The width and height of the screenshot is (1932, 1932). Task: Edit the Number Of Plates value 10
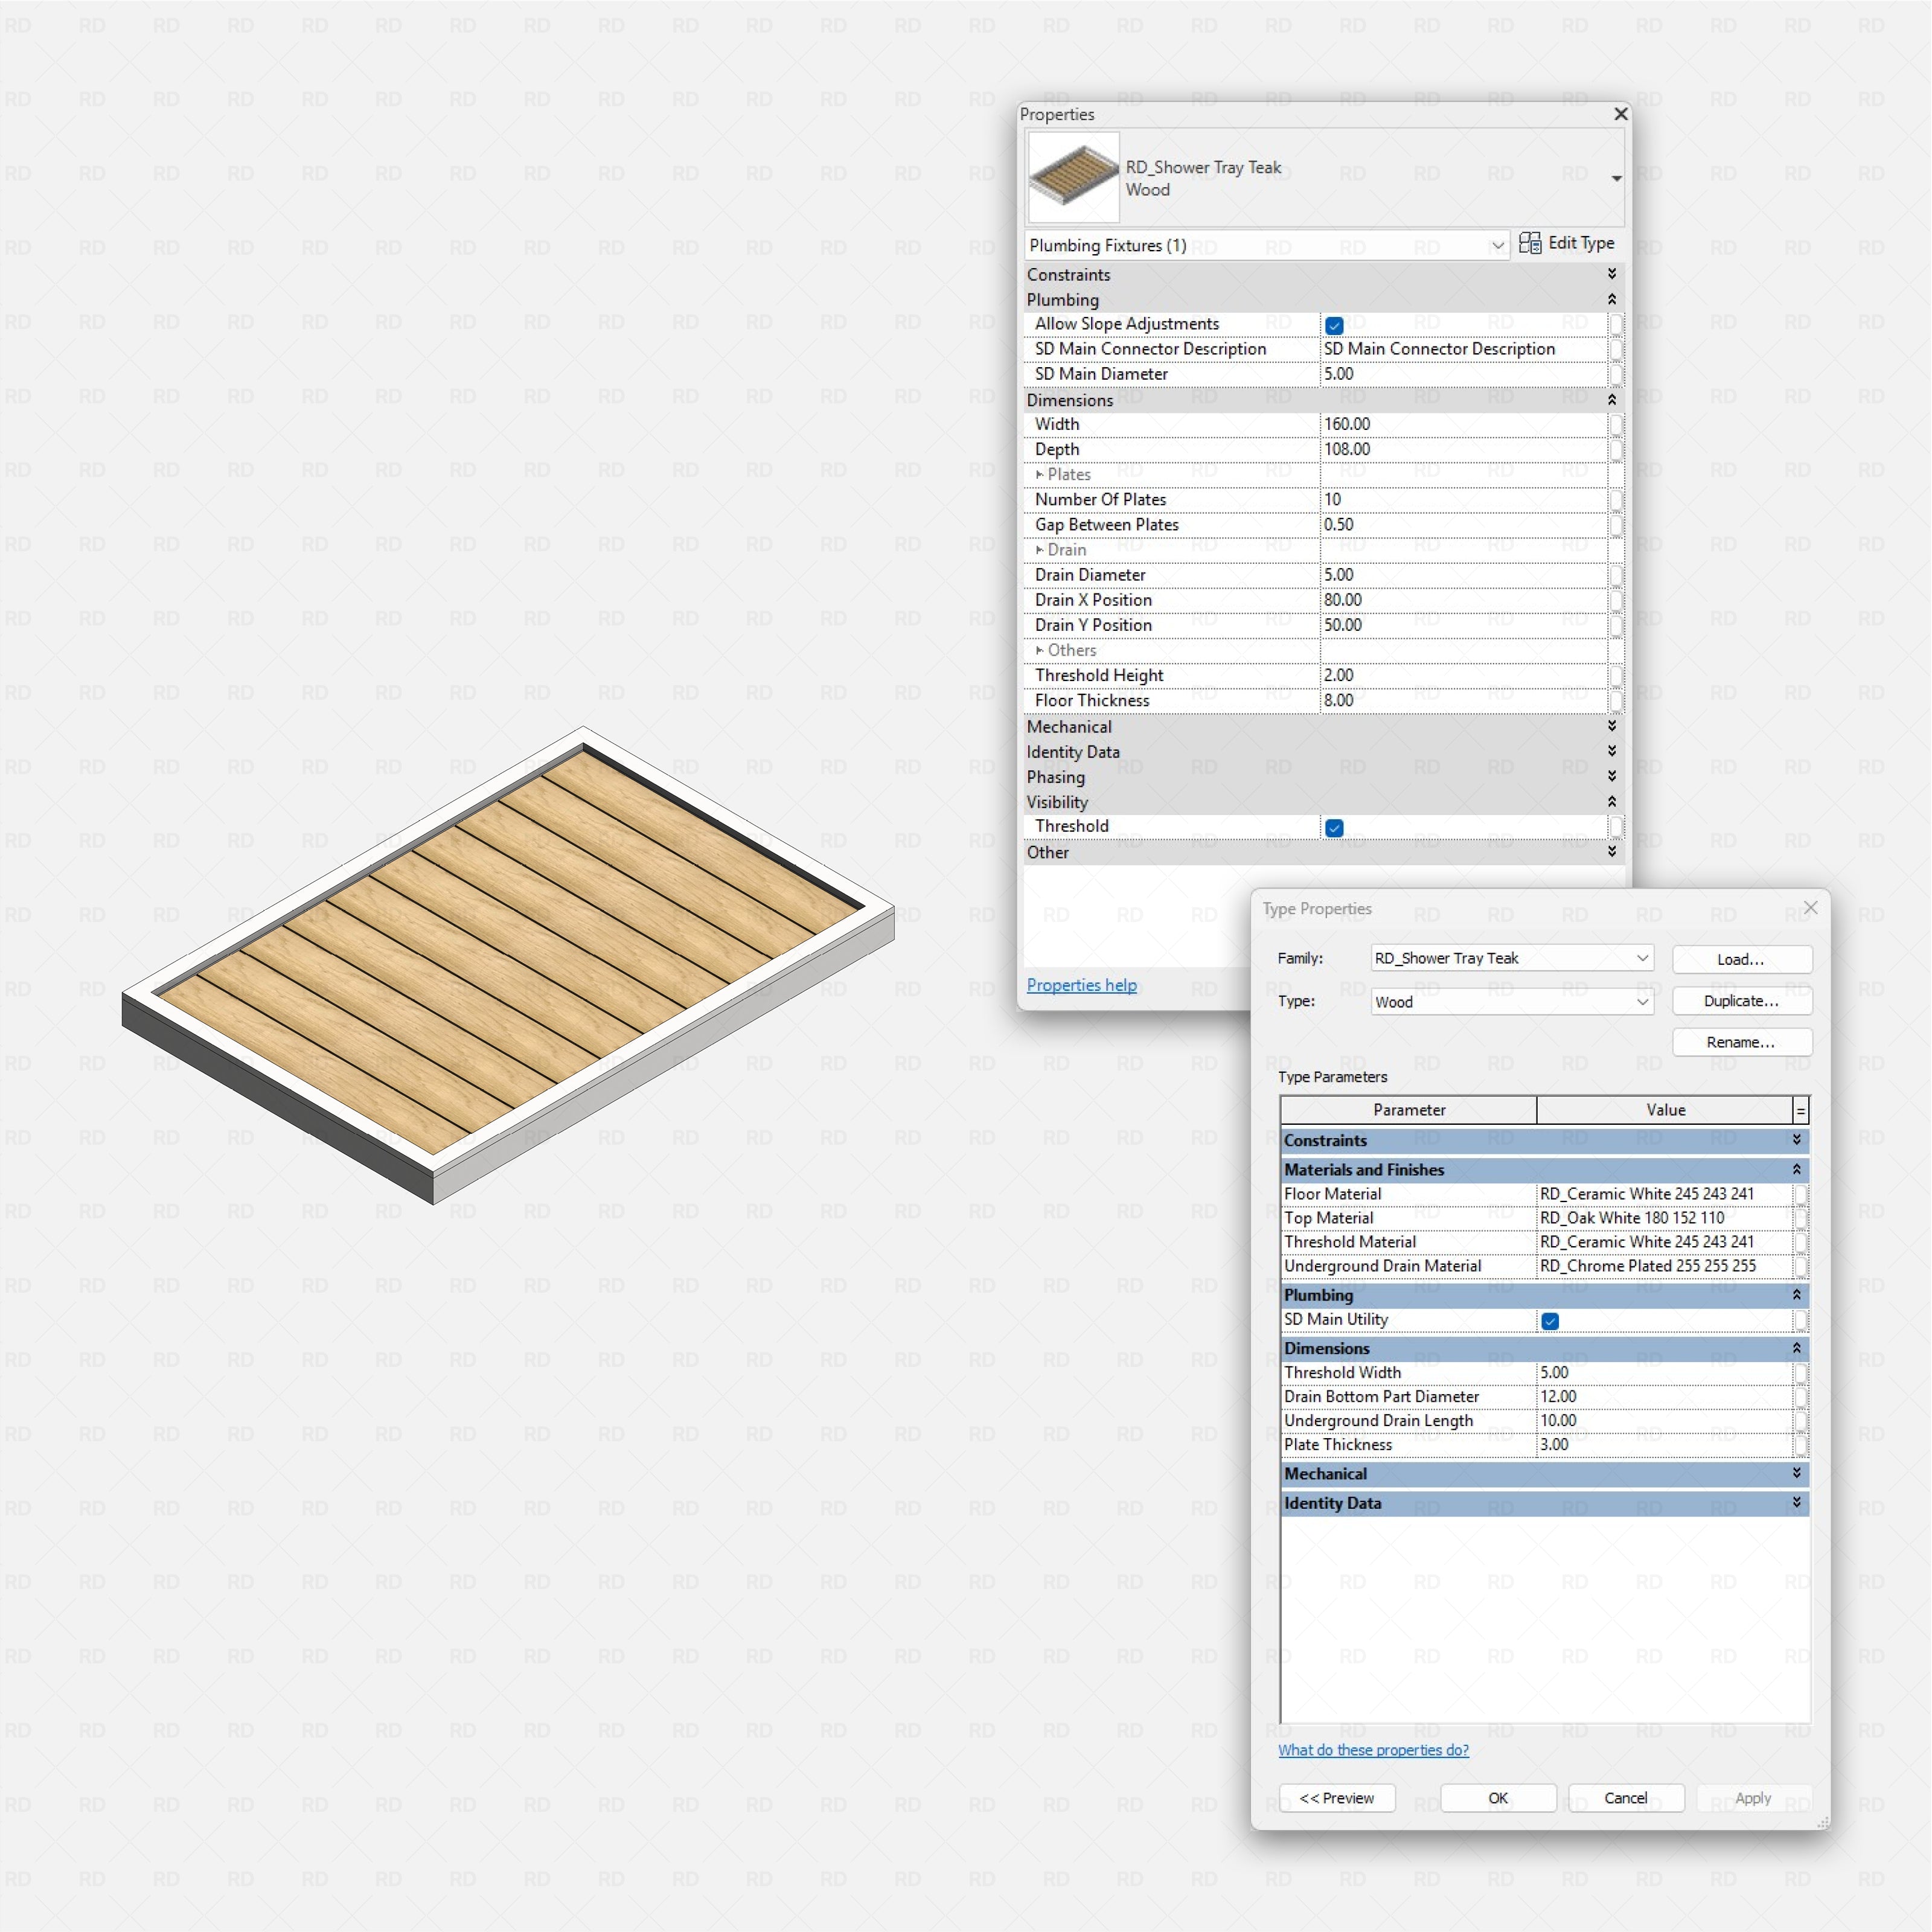[x=1464, y=499]
